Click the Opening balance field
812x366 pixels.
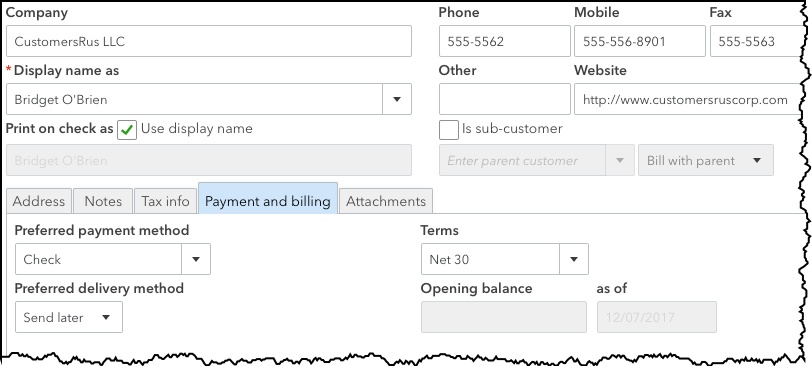(504, 317)
